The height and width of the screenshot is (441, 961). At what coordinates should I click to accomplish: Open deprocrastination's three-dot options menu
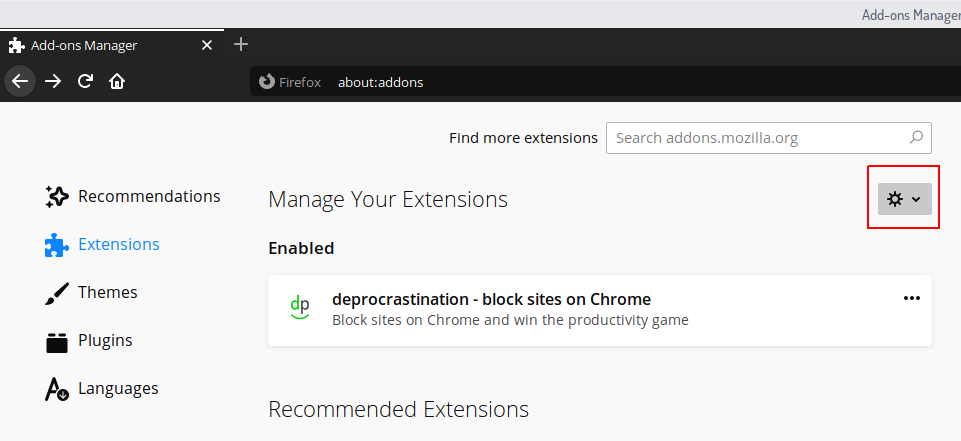pyautogui.click(x=911, y=298)
